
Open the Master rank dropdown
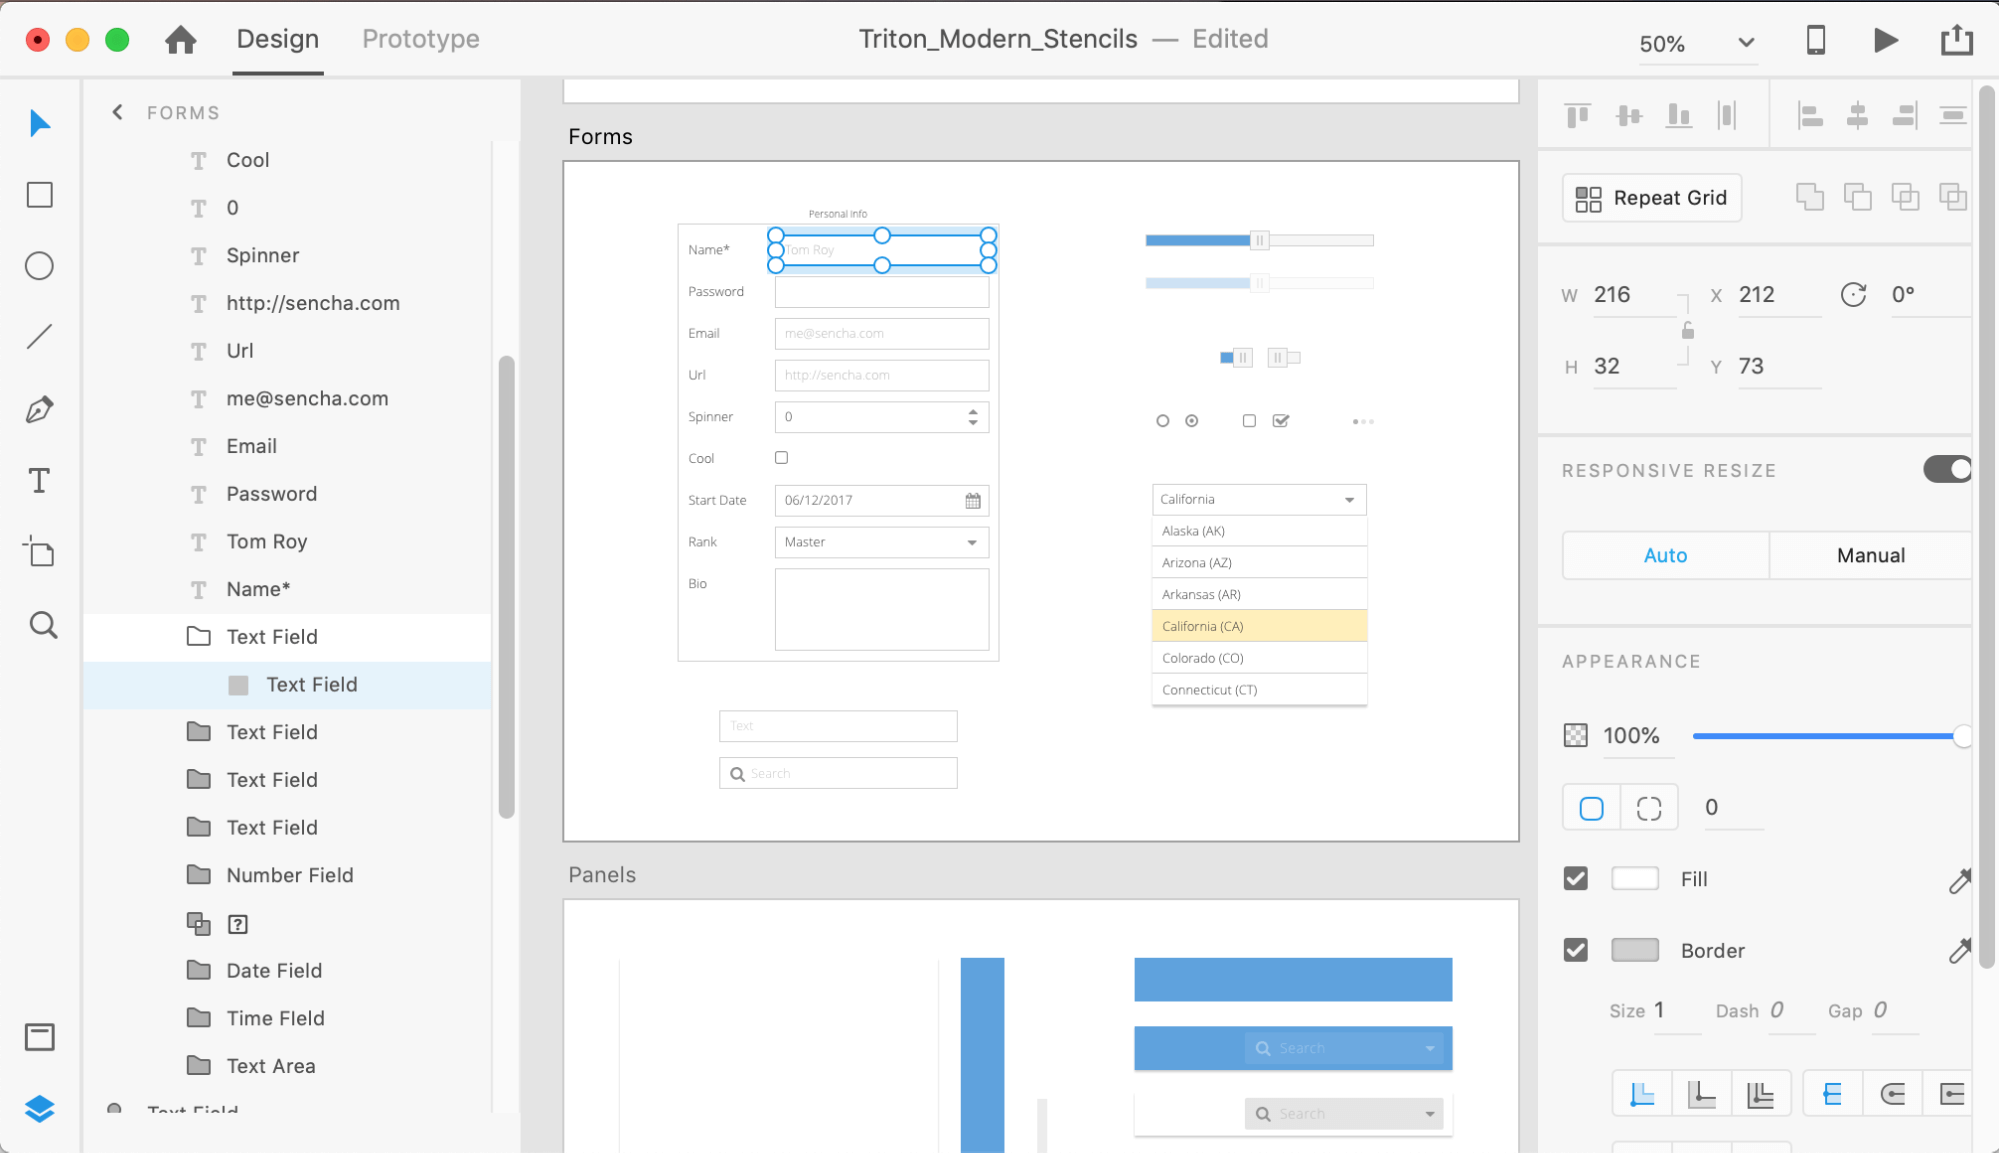point(882,542)
